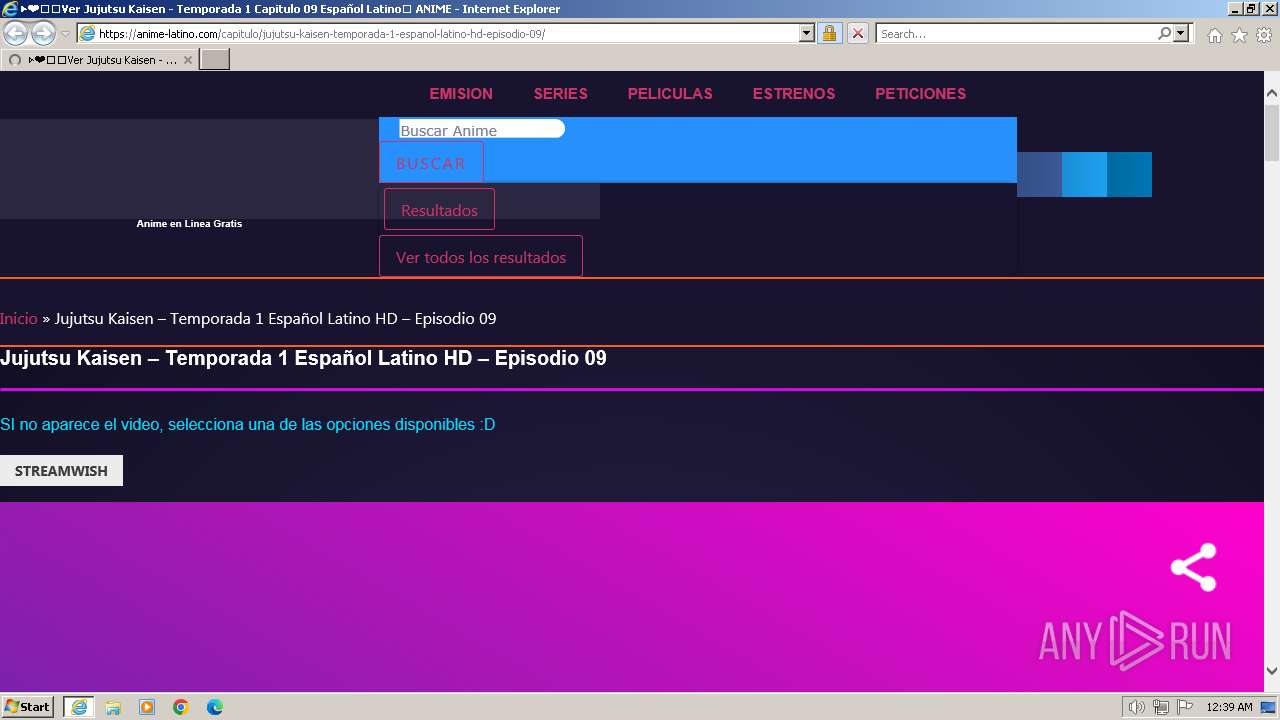Open the PETICIONES menu item
The height and width of the screenshot is (720, 1280).
[x=921, y=94]
